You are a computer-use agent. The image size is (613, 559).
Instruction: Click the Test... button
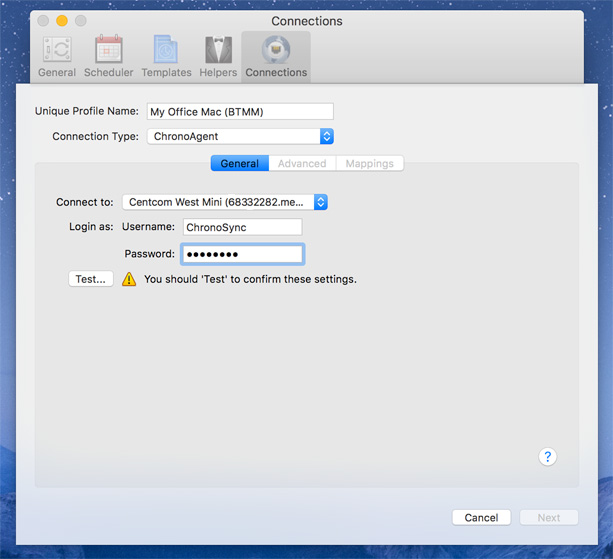tap(91, 279)
